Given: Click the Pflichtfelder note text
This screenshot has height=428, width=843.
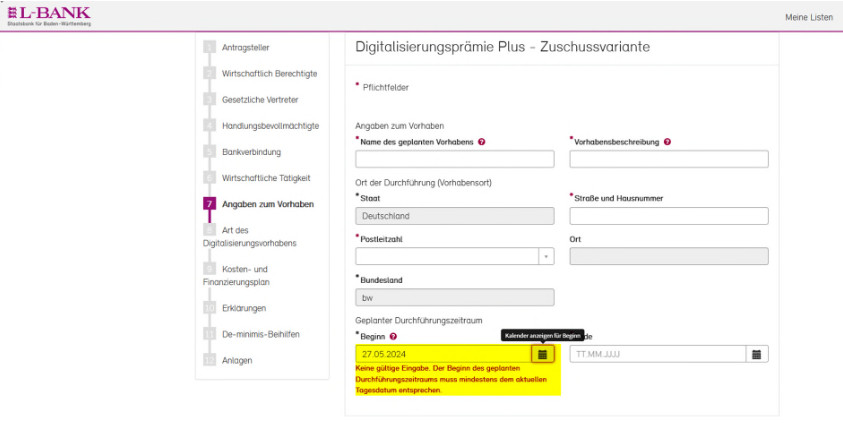Looking at the screenshot, I should pyautogui.click(x=385, y=88).
